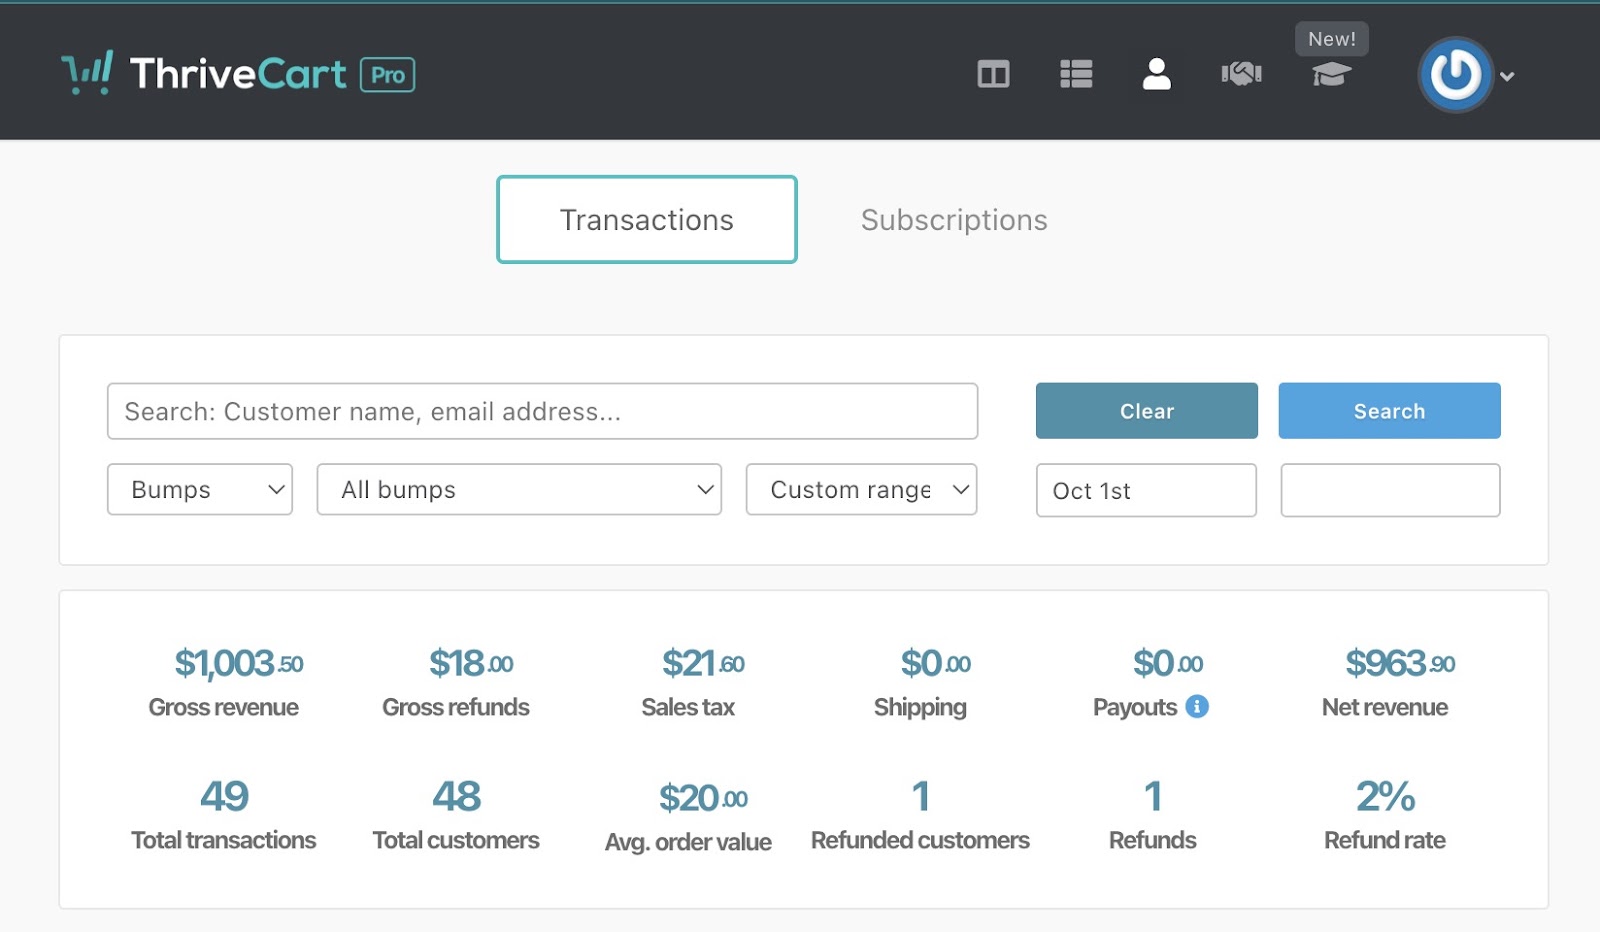Click the Oct 1st start date field
Screen dimensions: 1600x932
1146,491
